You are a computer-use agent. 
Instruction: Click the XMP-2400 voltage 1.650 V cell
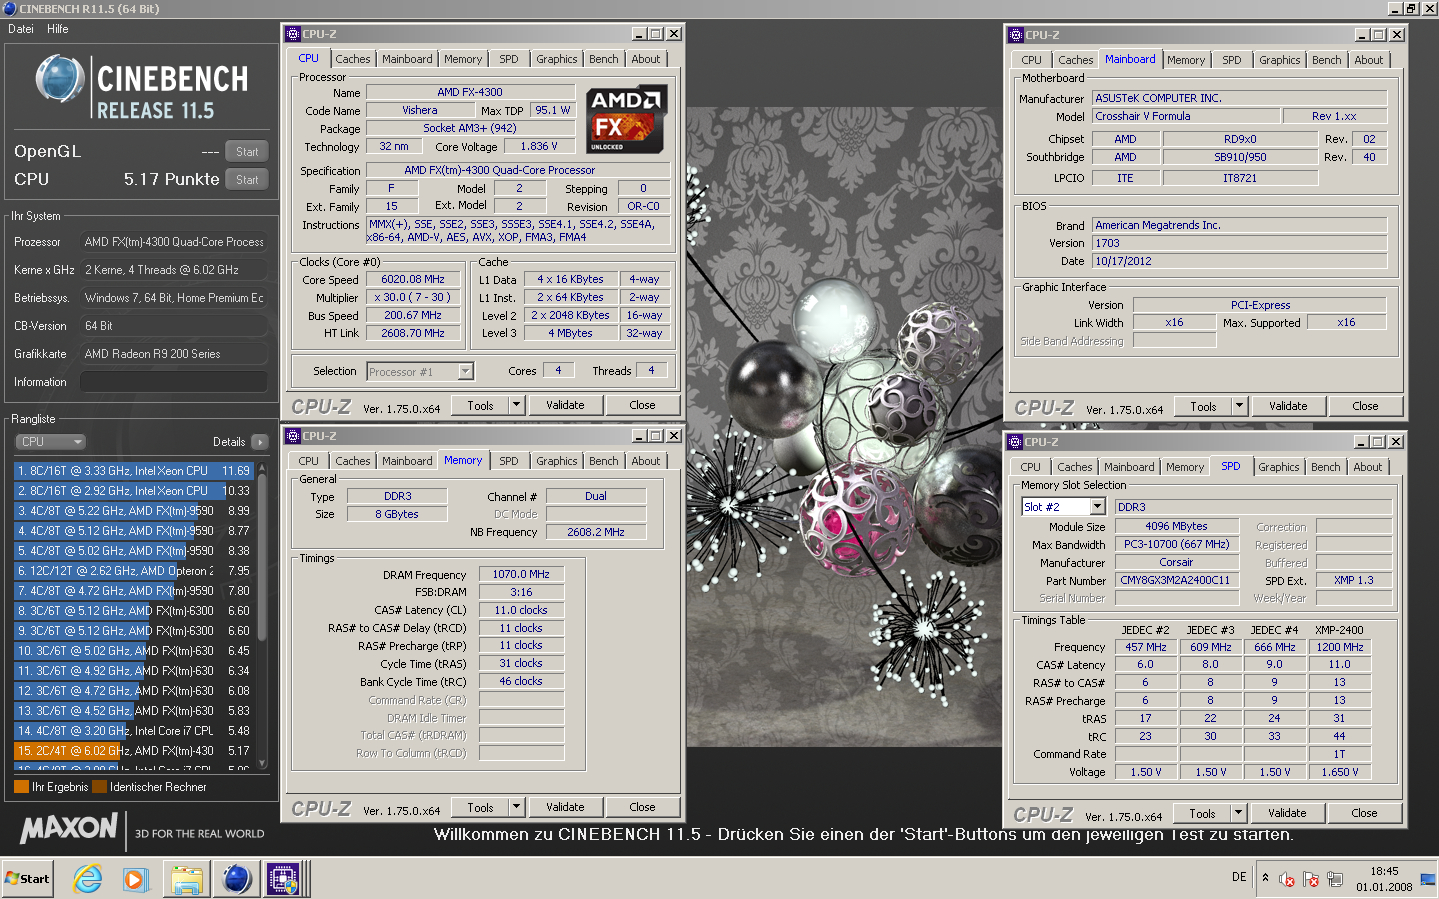1340,772
